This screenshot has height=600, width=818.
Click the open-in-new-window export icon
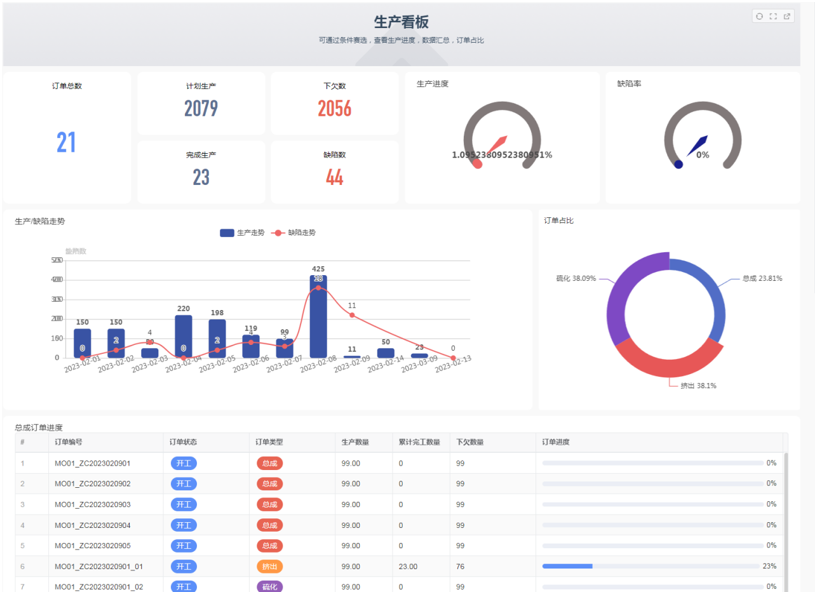tap(787, 16)
